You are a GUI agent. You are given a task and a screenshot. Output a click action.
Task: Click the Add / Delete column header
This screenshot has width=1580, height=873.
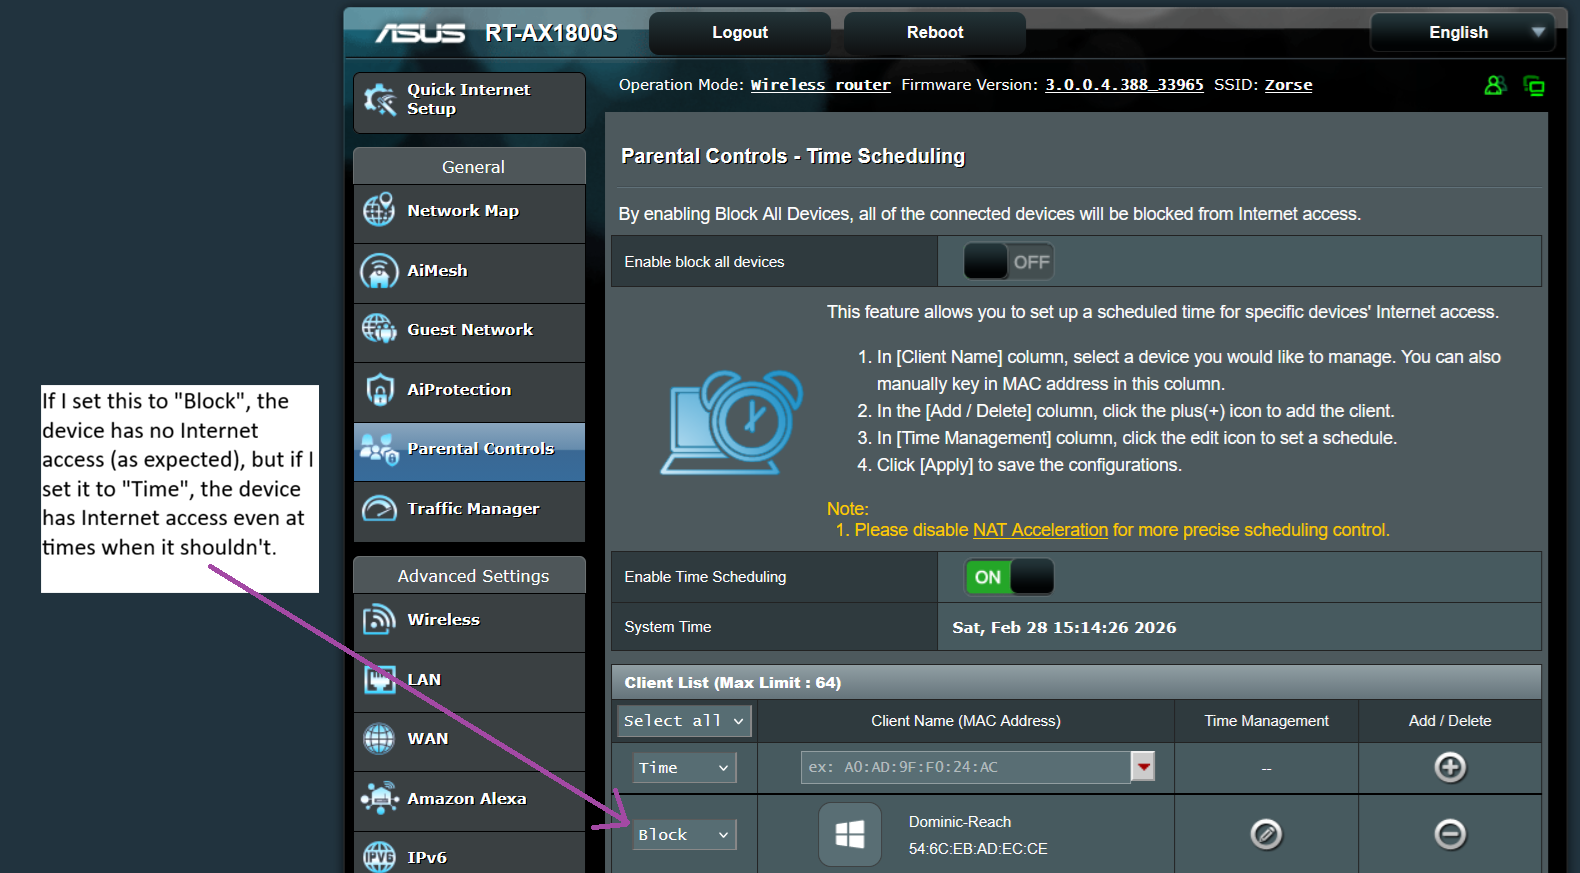[x=1450, y=721]
